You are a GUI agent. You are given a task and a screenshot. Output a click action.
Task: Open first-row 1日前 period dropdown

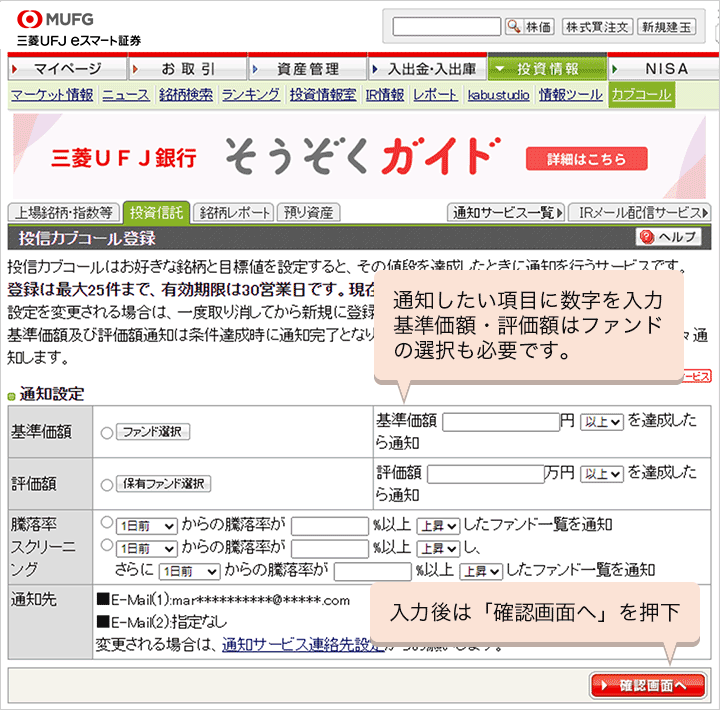146,526
